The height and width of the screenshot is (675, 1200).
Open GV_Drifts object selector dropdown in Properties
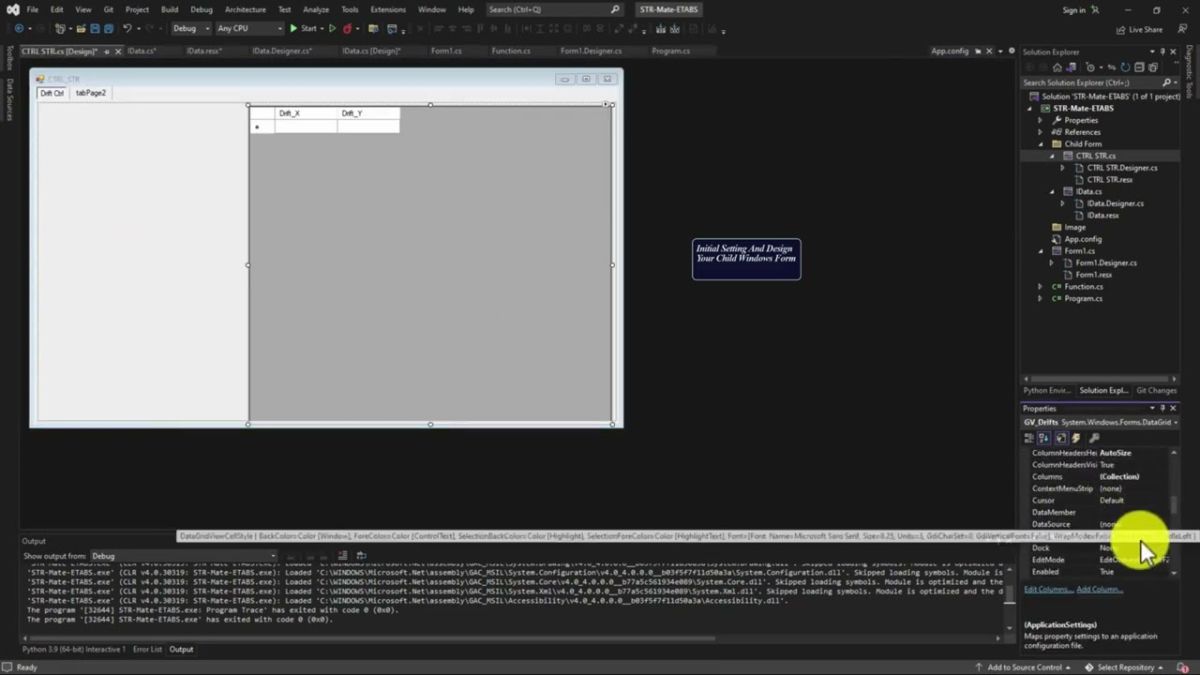pos(1175,422)
